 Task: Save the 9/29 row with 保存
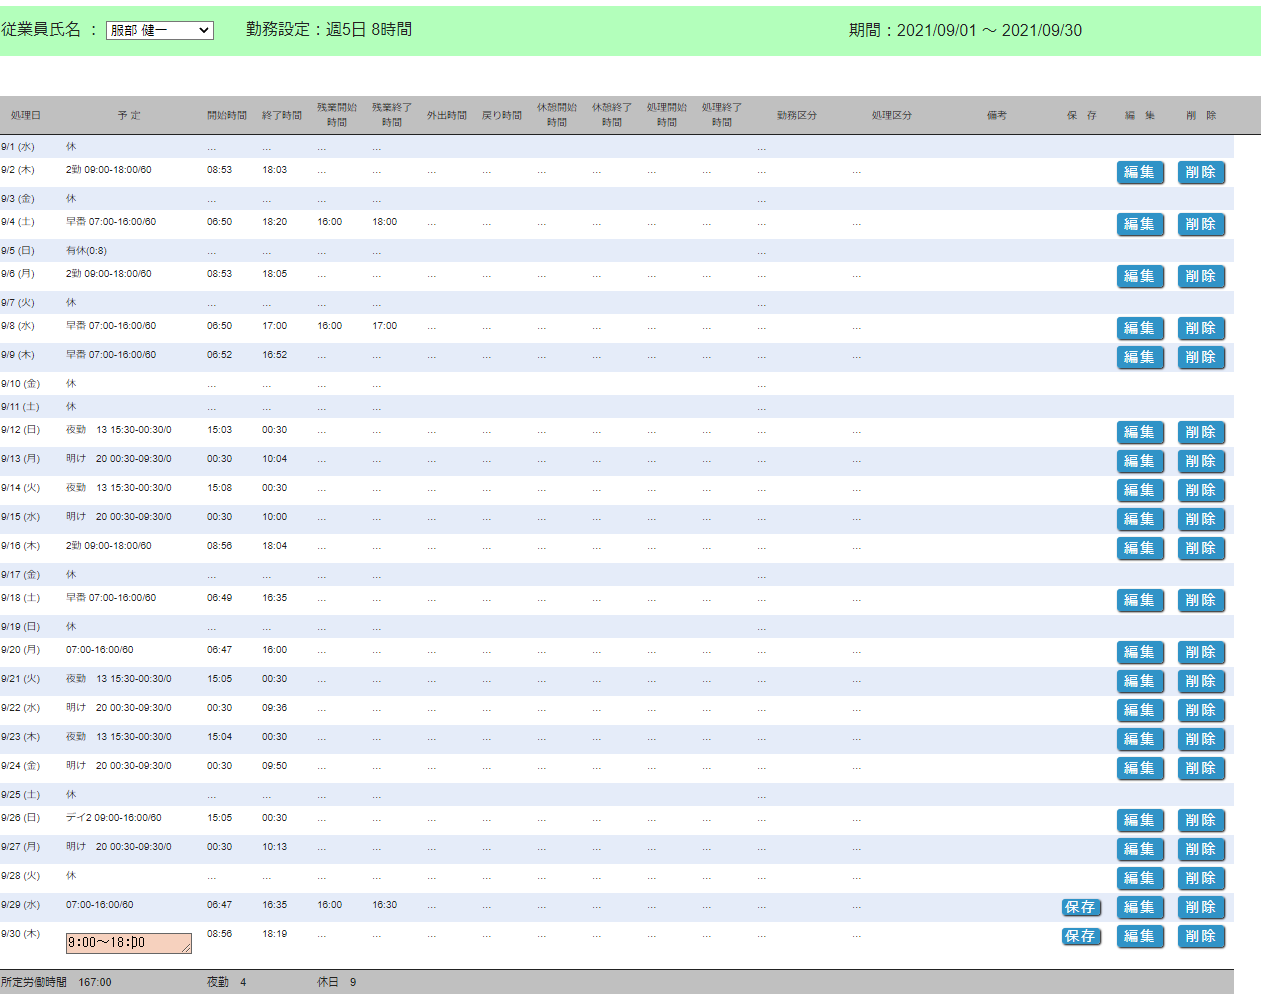pyautogui.click(x=1080, y=907)
